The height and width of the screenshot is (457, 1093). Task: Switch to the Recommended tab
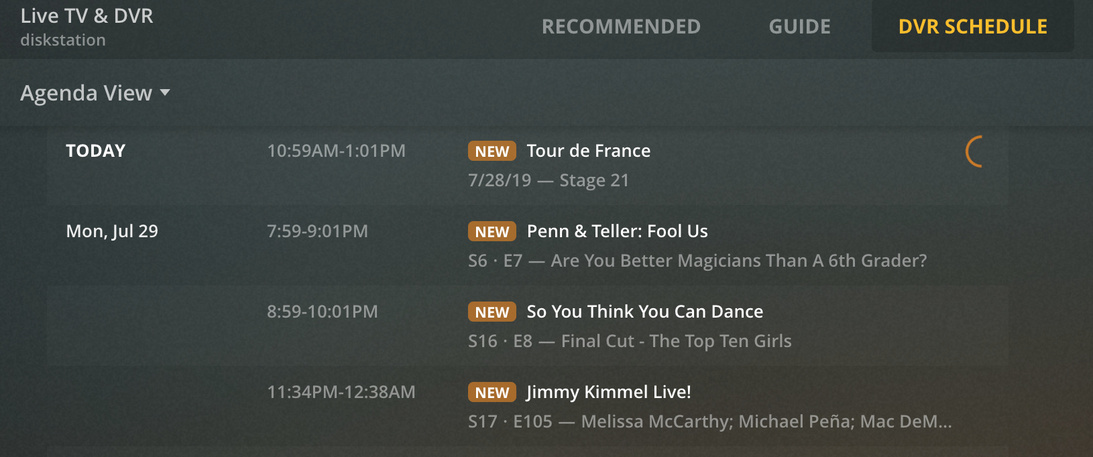tap(620, 27)
